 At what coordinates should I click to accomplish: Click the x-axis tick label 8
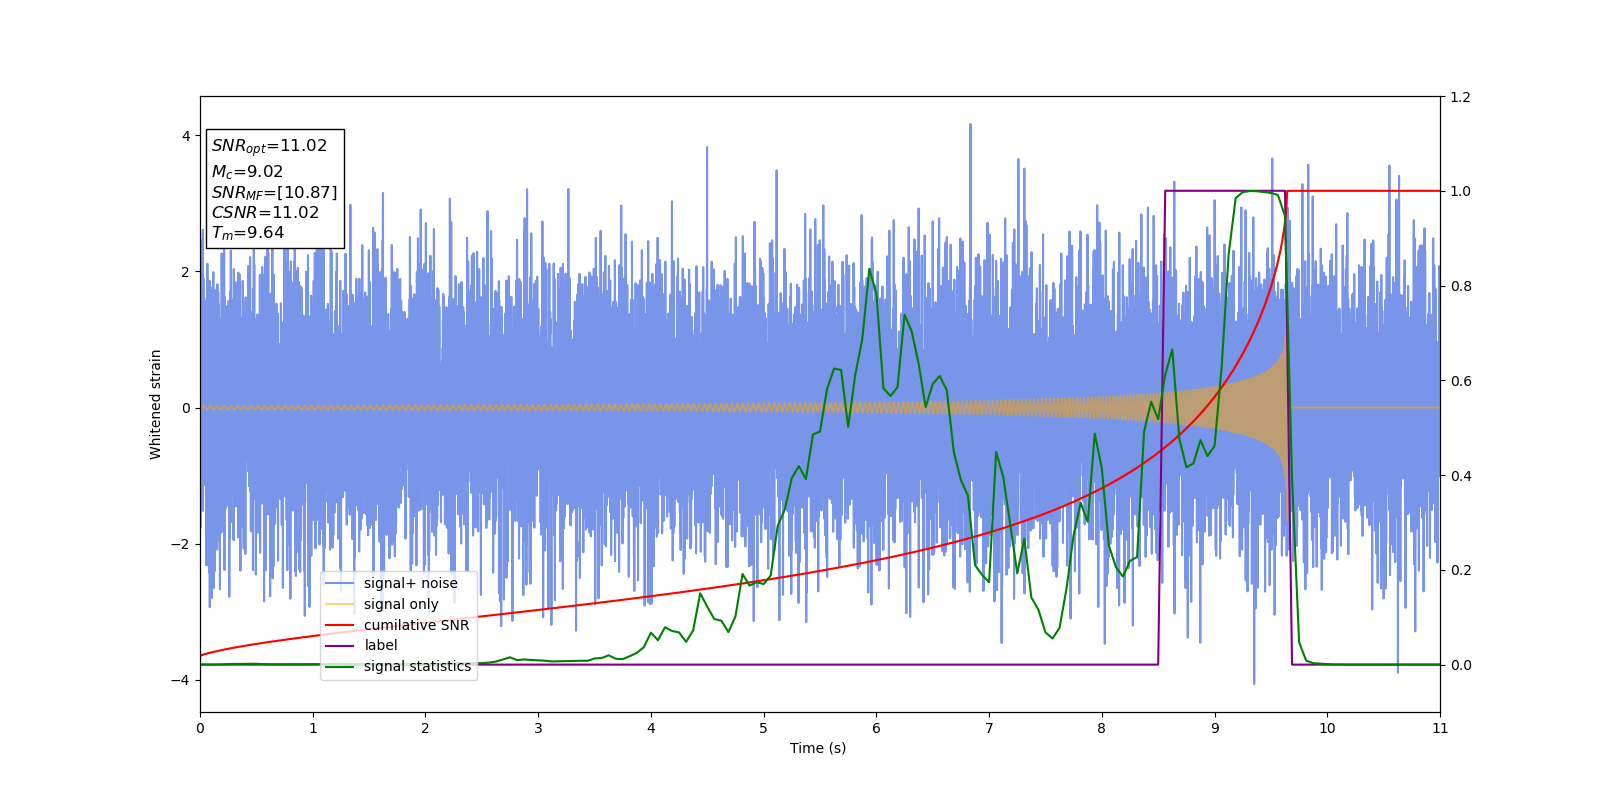pyautogui.click(x=1102, y=728)
